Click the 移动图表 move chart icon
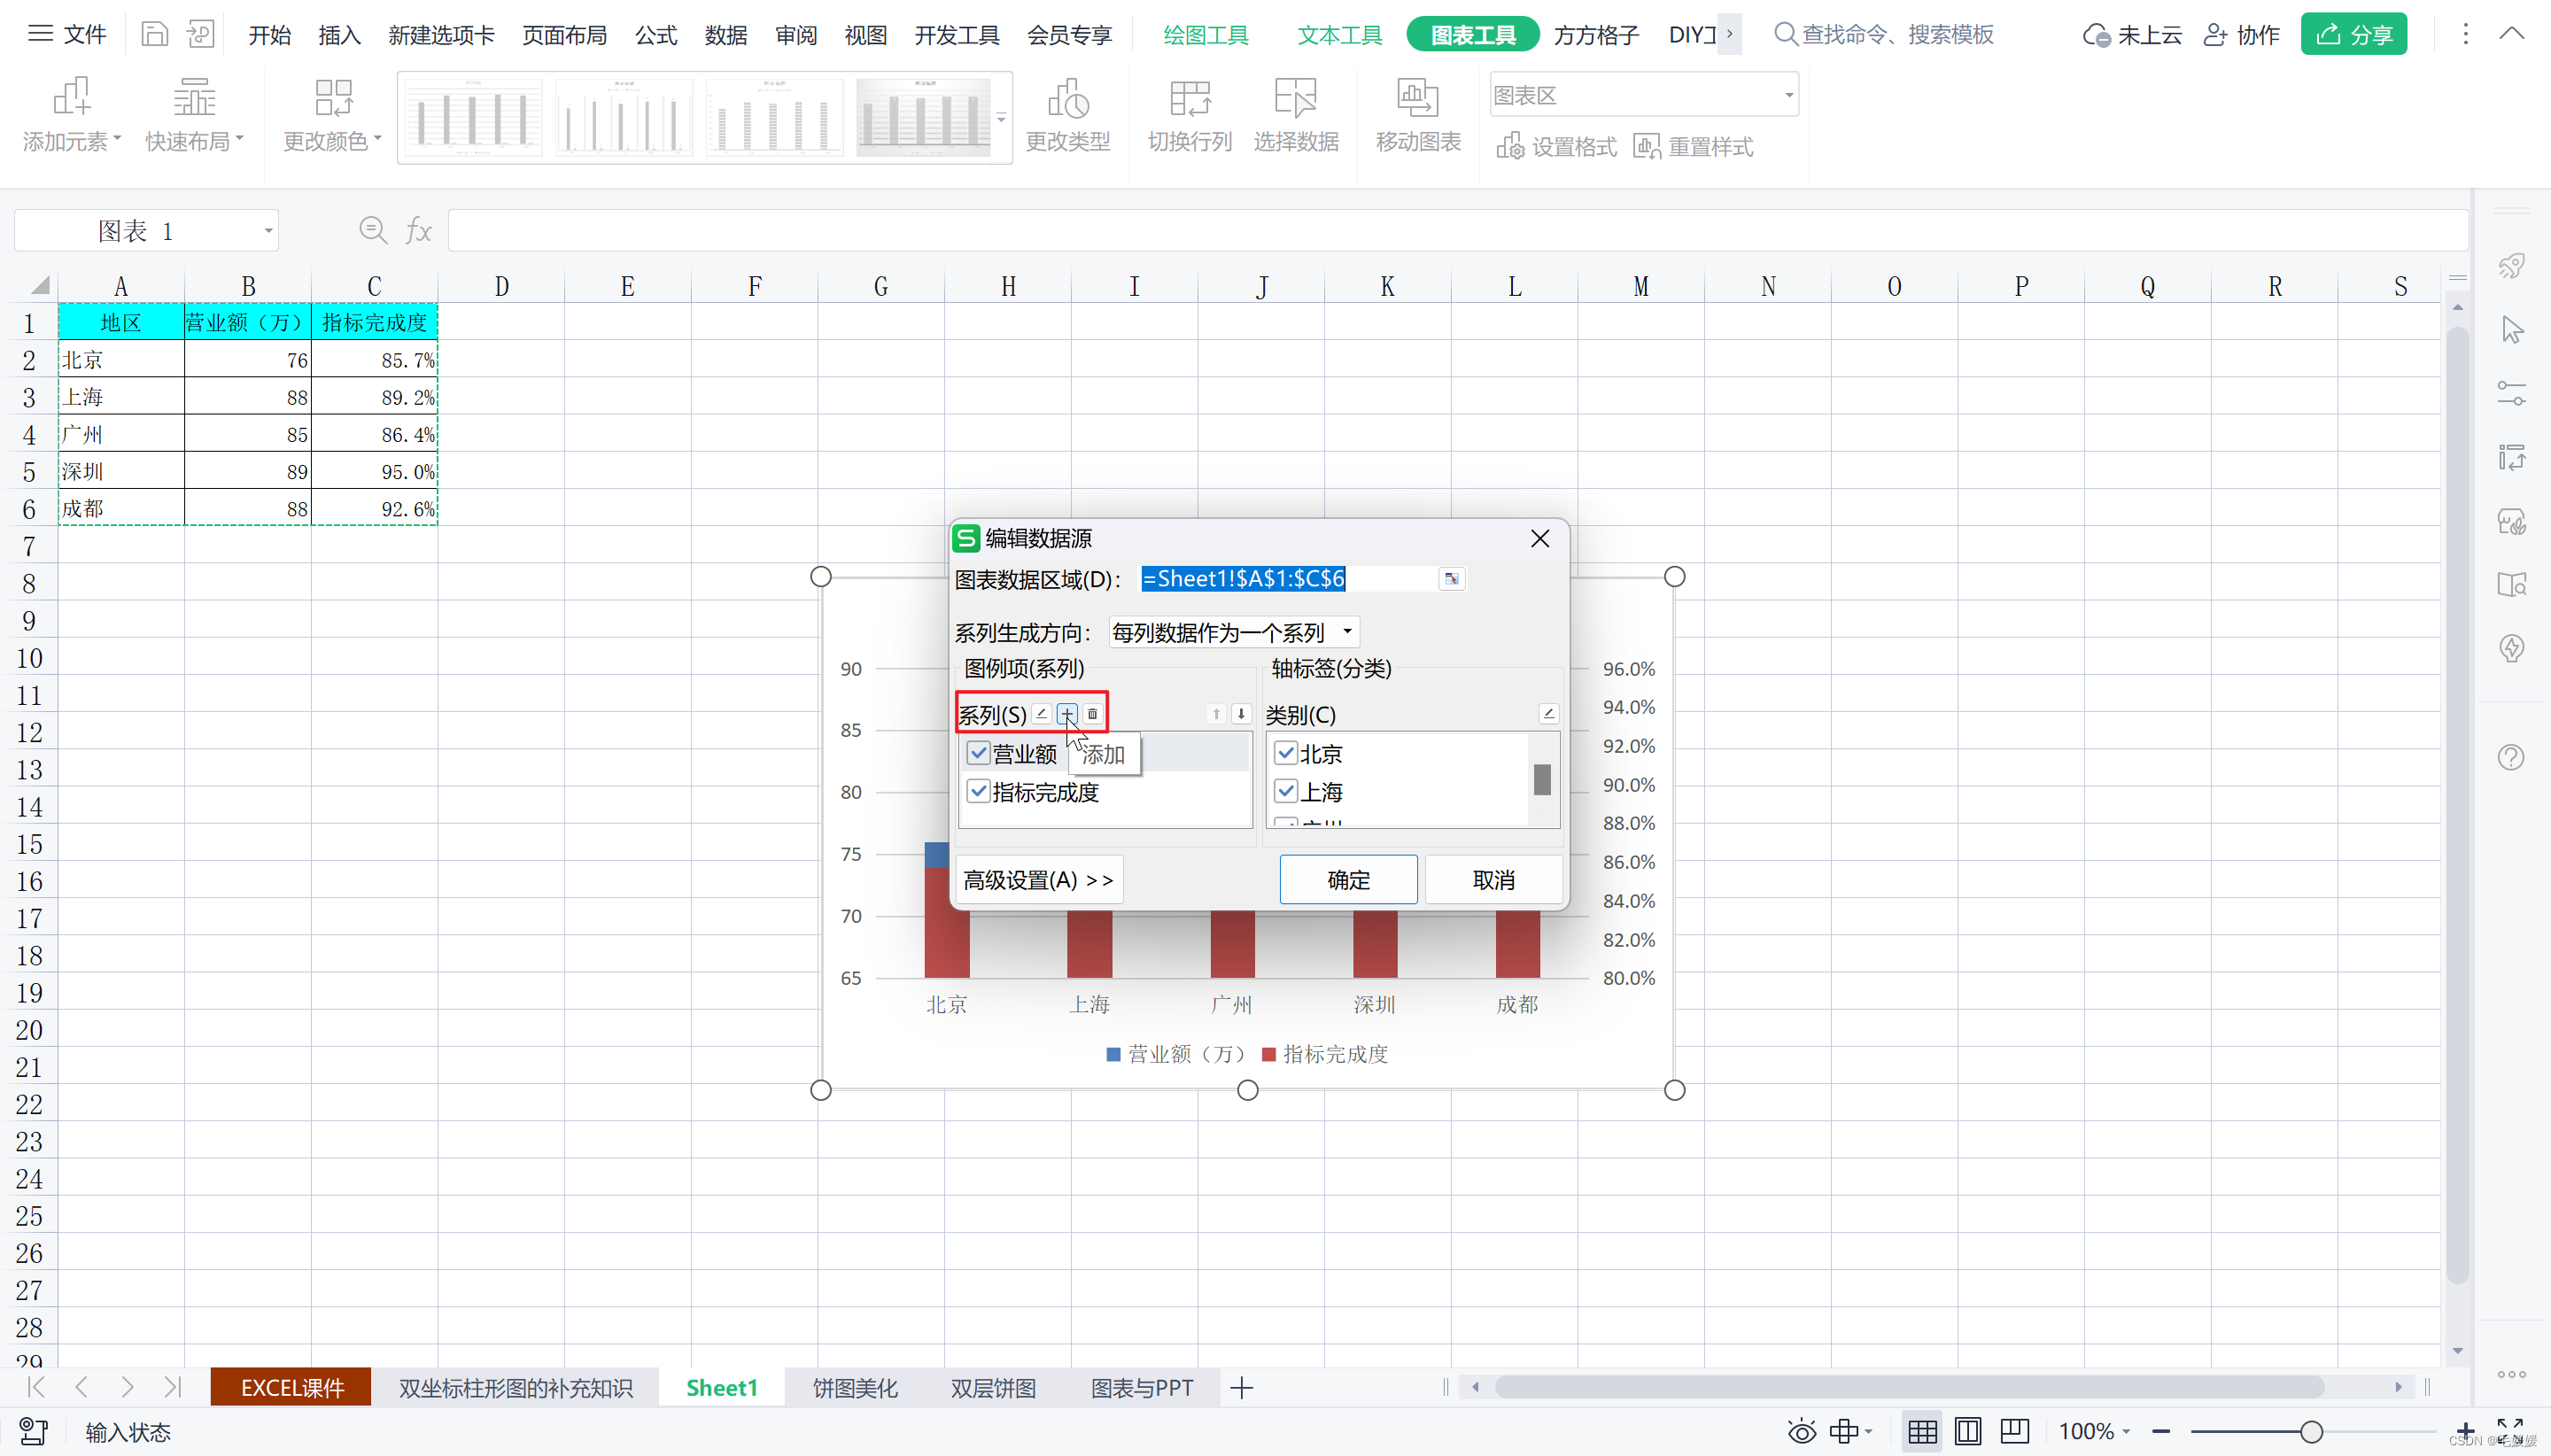The width and height of the screenshot is (2551, 1456). point(1417,99)
